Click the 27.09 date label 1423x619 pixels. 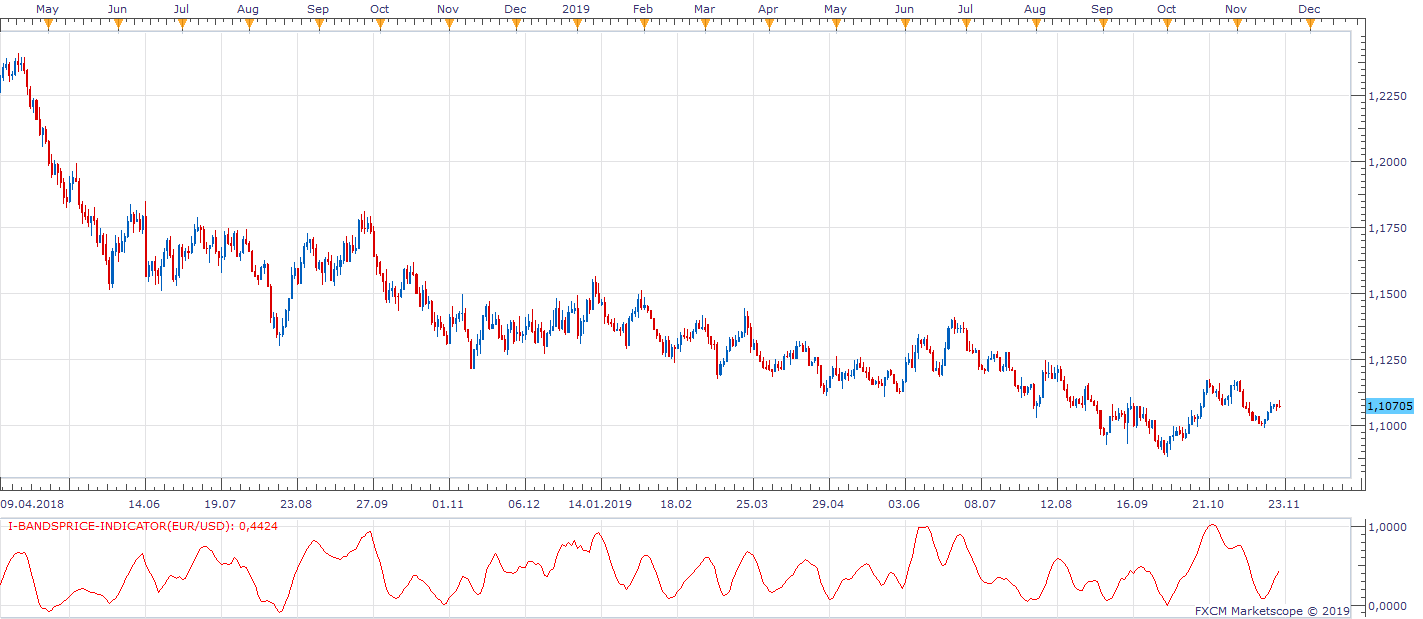pyautogui.click(x=373, y=504)
